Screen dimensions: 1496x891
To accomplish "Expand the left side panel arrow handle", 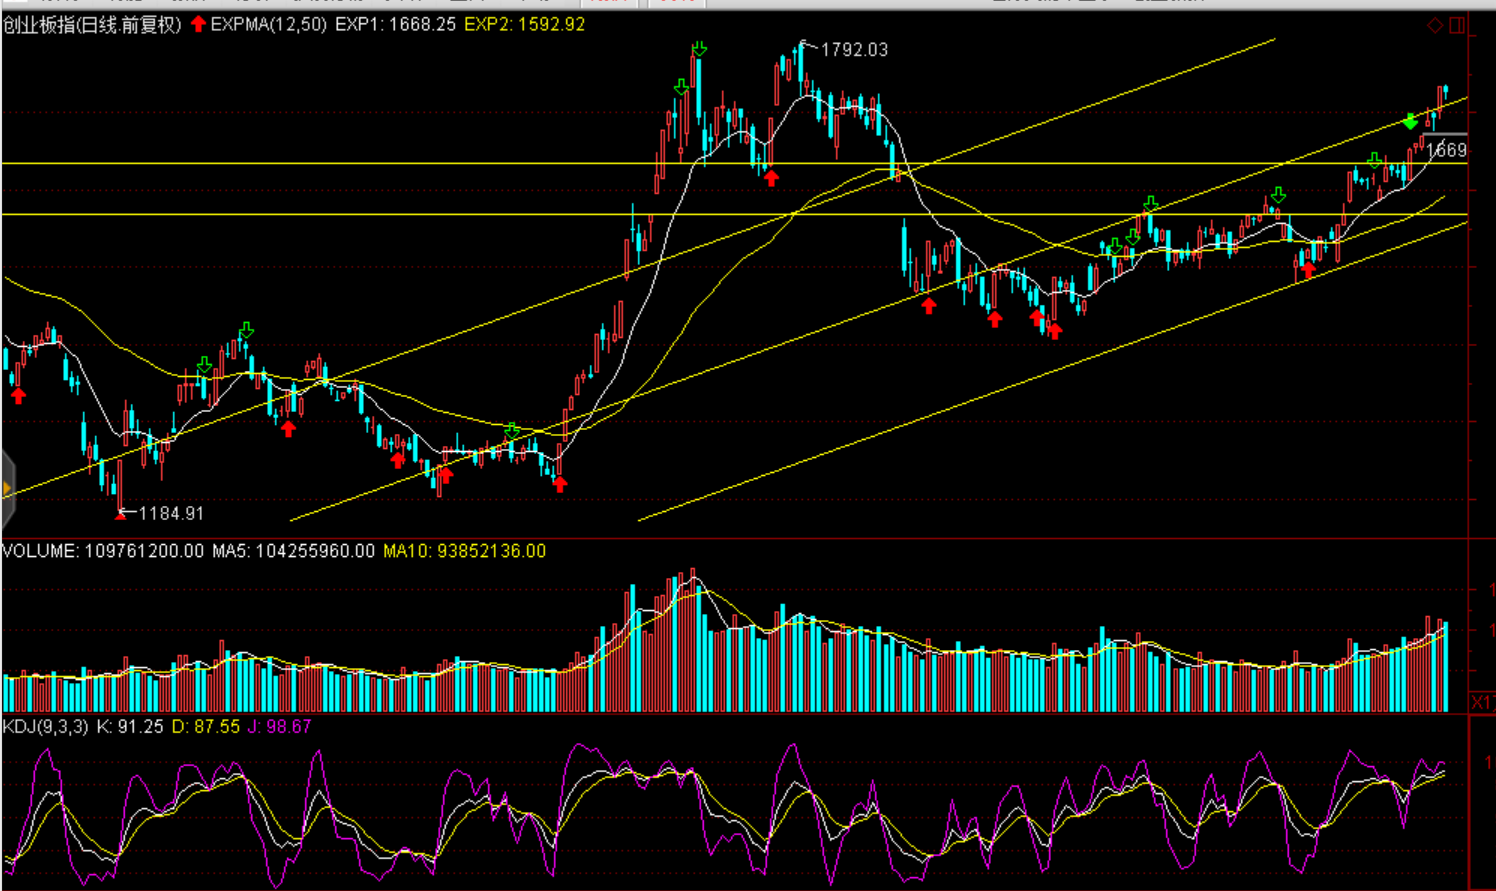I will coord(7,488).
